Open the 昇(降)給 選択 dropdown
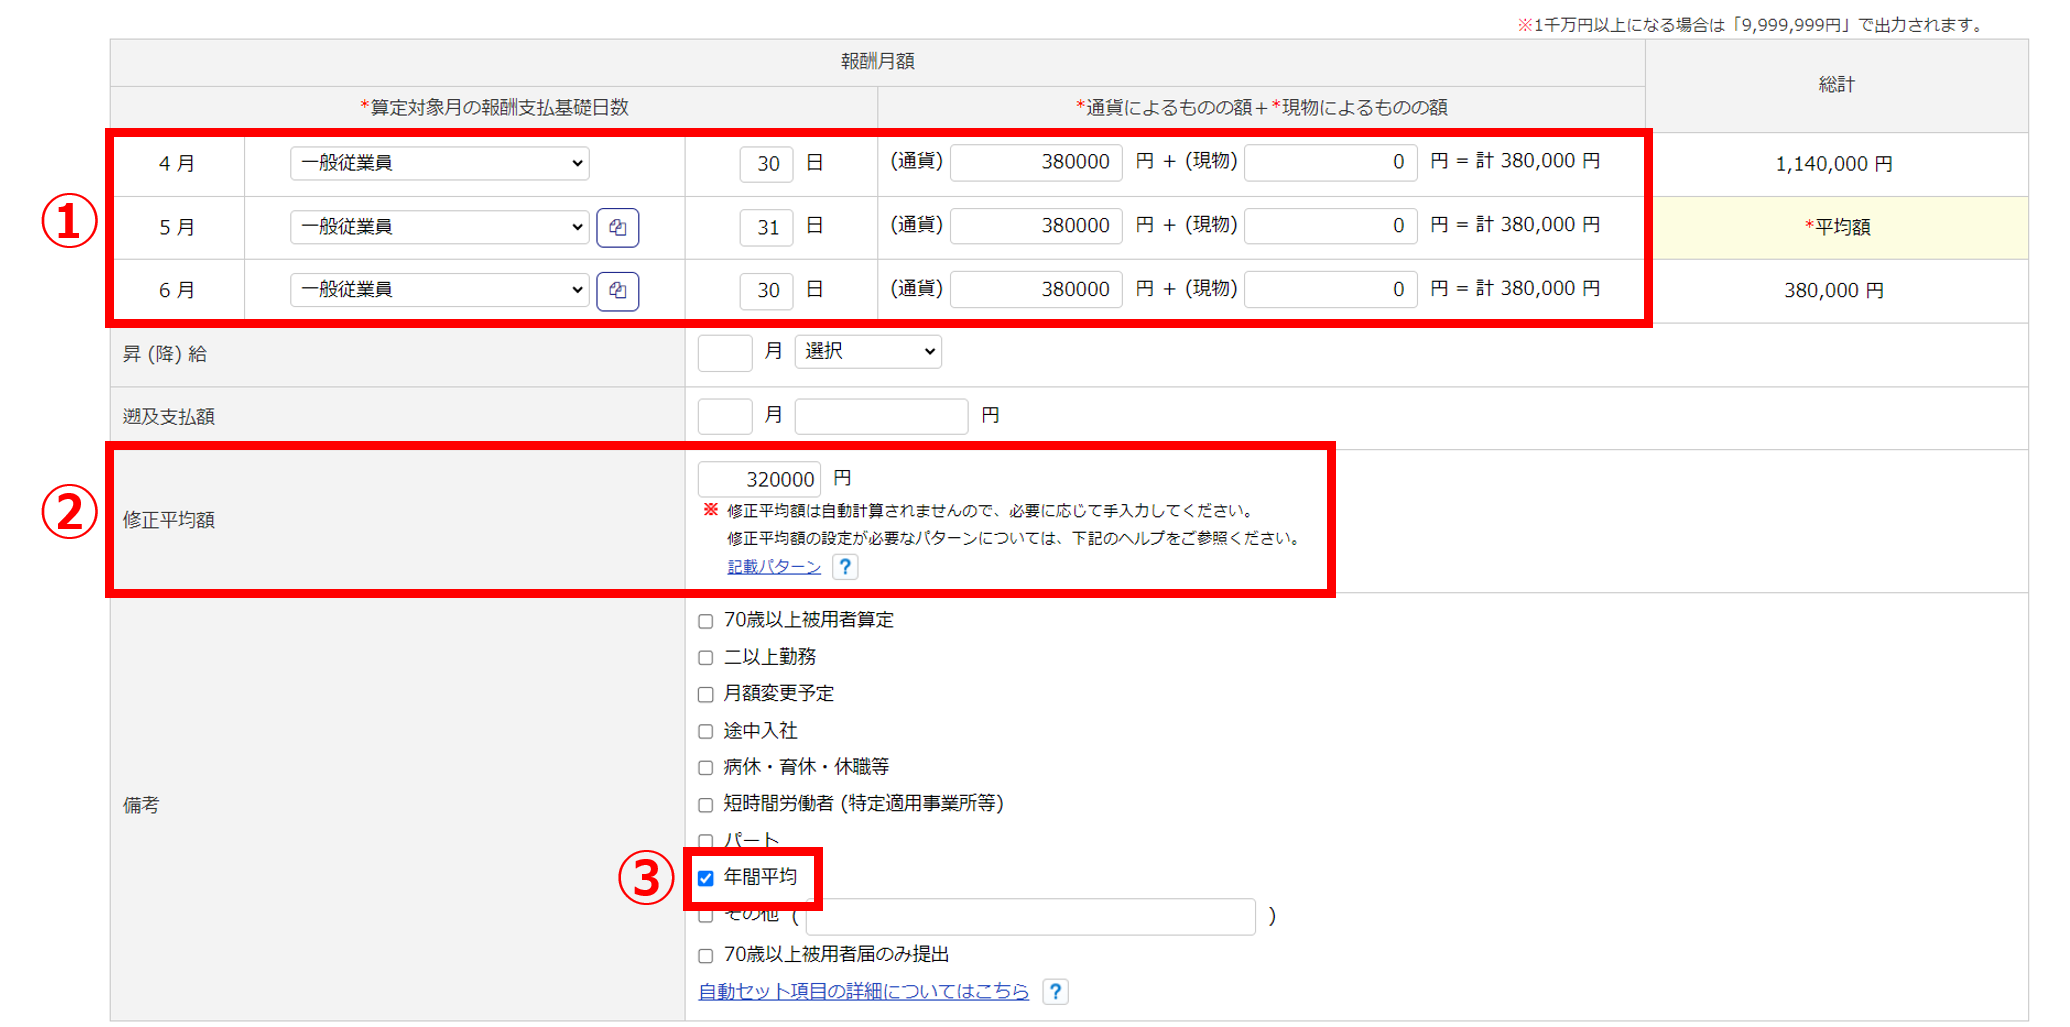2070x1027 pixels. 867,352
